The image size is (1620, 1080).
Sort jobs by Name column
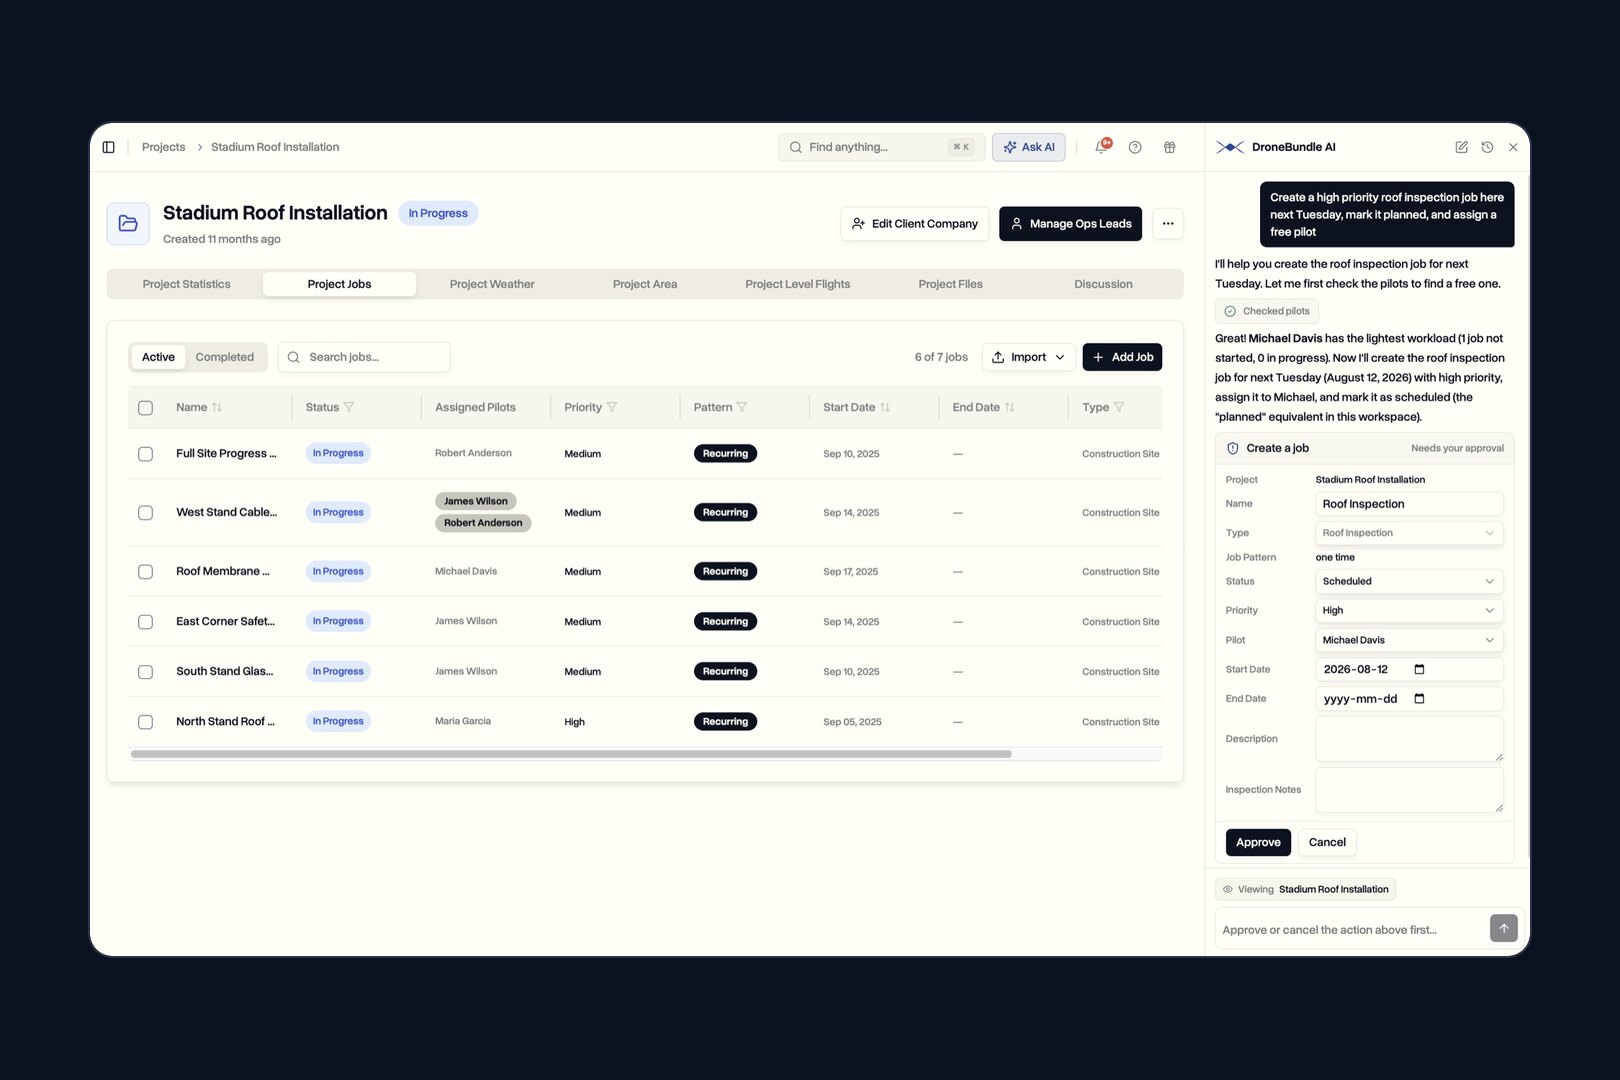(217, 407)
